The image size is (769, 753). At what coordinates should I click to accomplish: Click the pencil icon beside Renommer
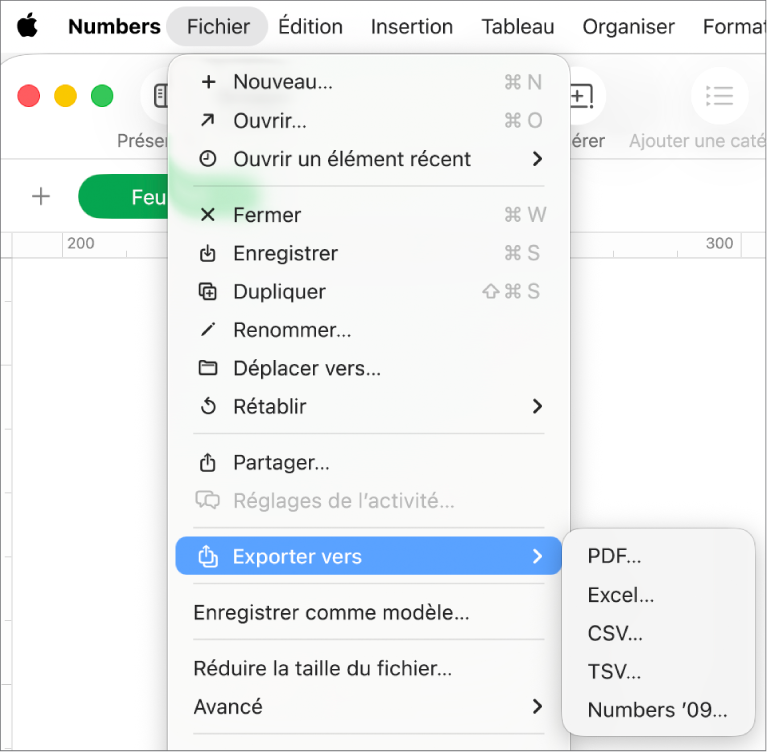pyautogui.click(x=208, y=330)
